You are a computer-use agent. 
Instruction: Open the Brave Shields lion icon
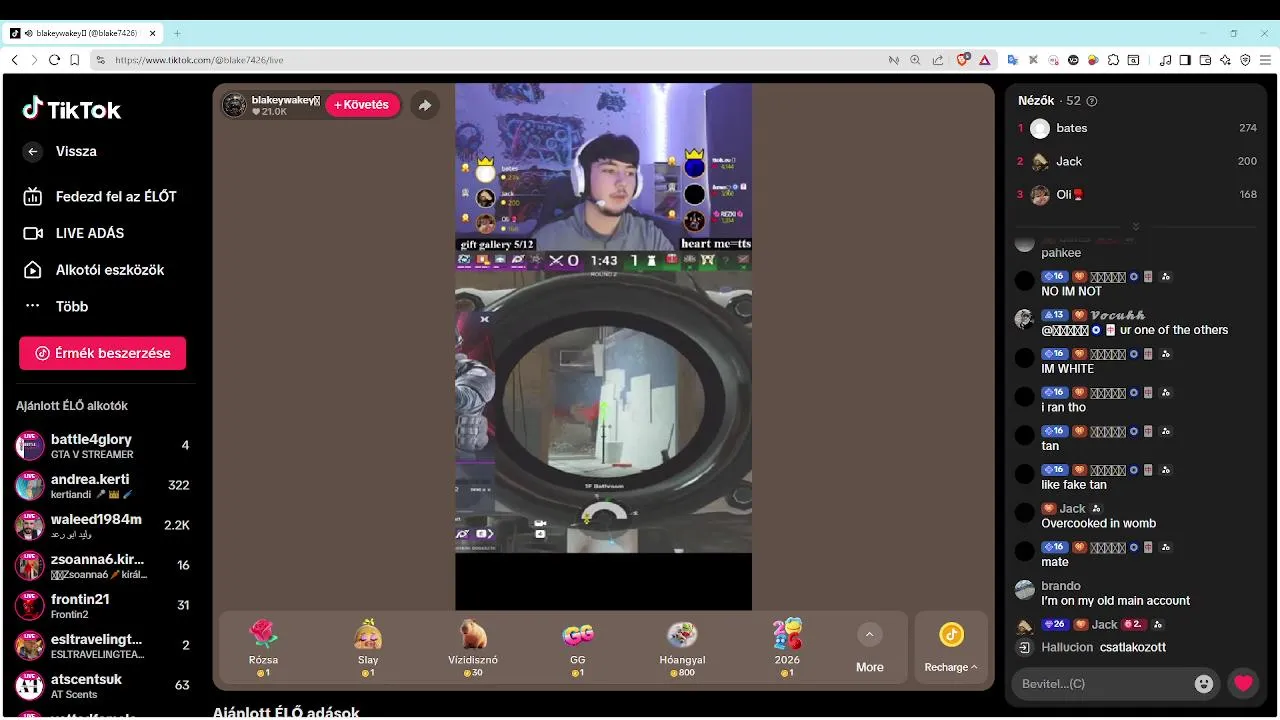tap(963, 60)
